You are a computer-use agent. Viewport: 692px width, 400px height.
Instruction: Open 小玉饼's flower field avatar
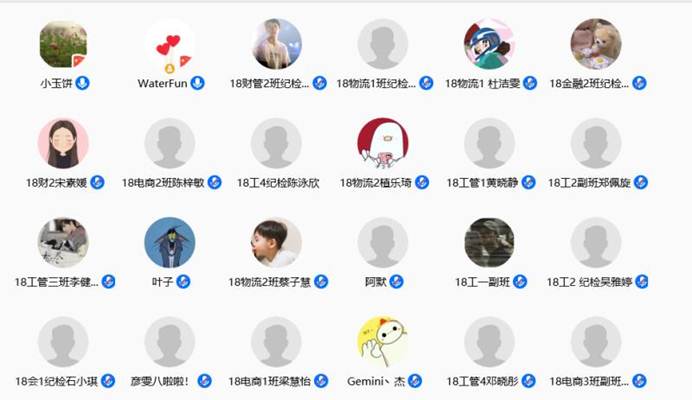click(63, 44)
